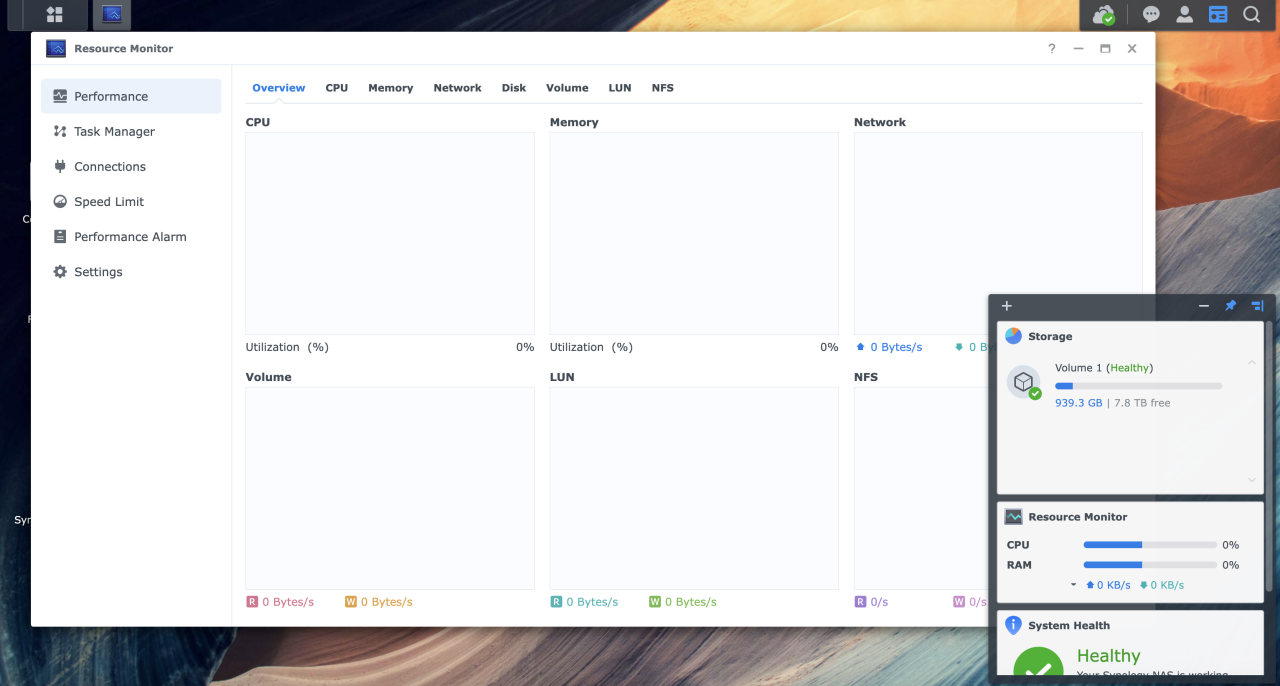The width and height of the screenshot is (1280, 686).
Task: Expand network interface dropdown in Resource Monitor widget
Action: 1074,585
